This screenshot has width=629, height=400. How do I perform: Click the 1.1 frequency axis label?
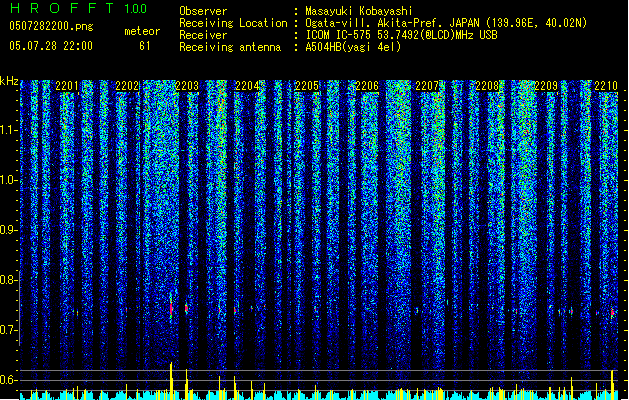(x=8, y=130)
